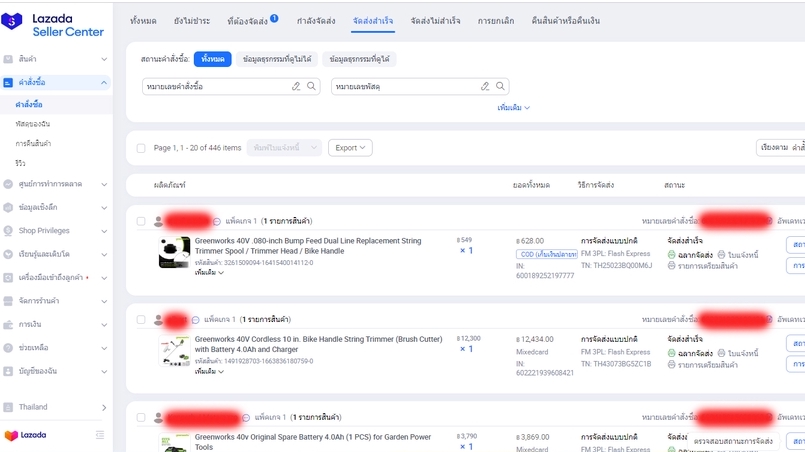Switch to the กำลังจัดส่ง tab
This screenshot has width=805, height=452.
coord(316,21)
